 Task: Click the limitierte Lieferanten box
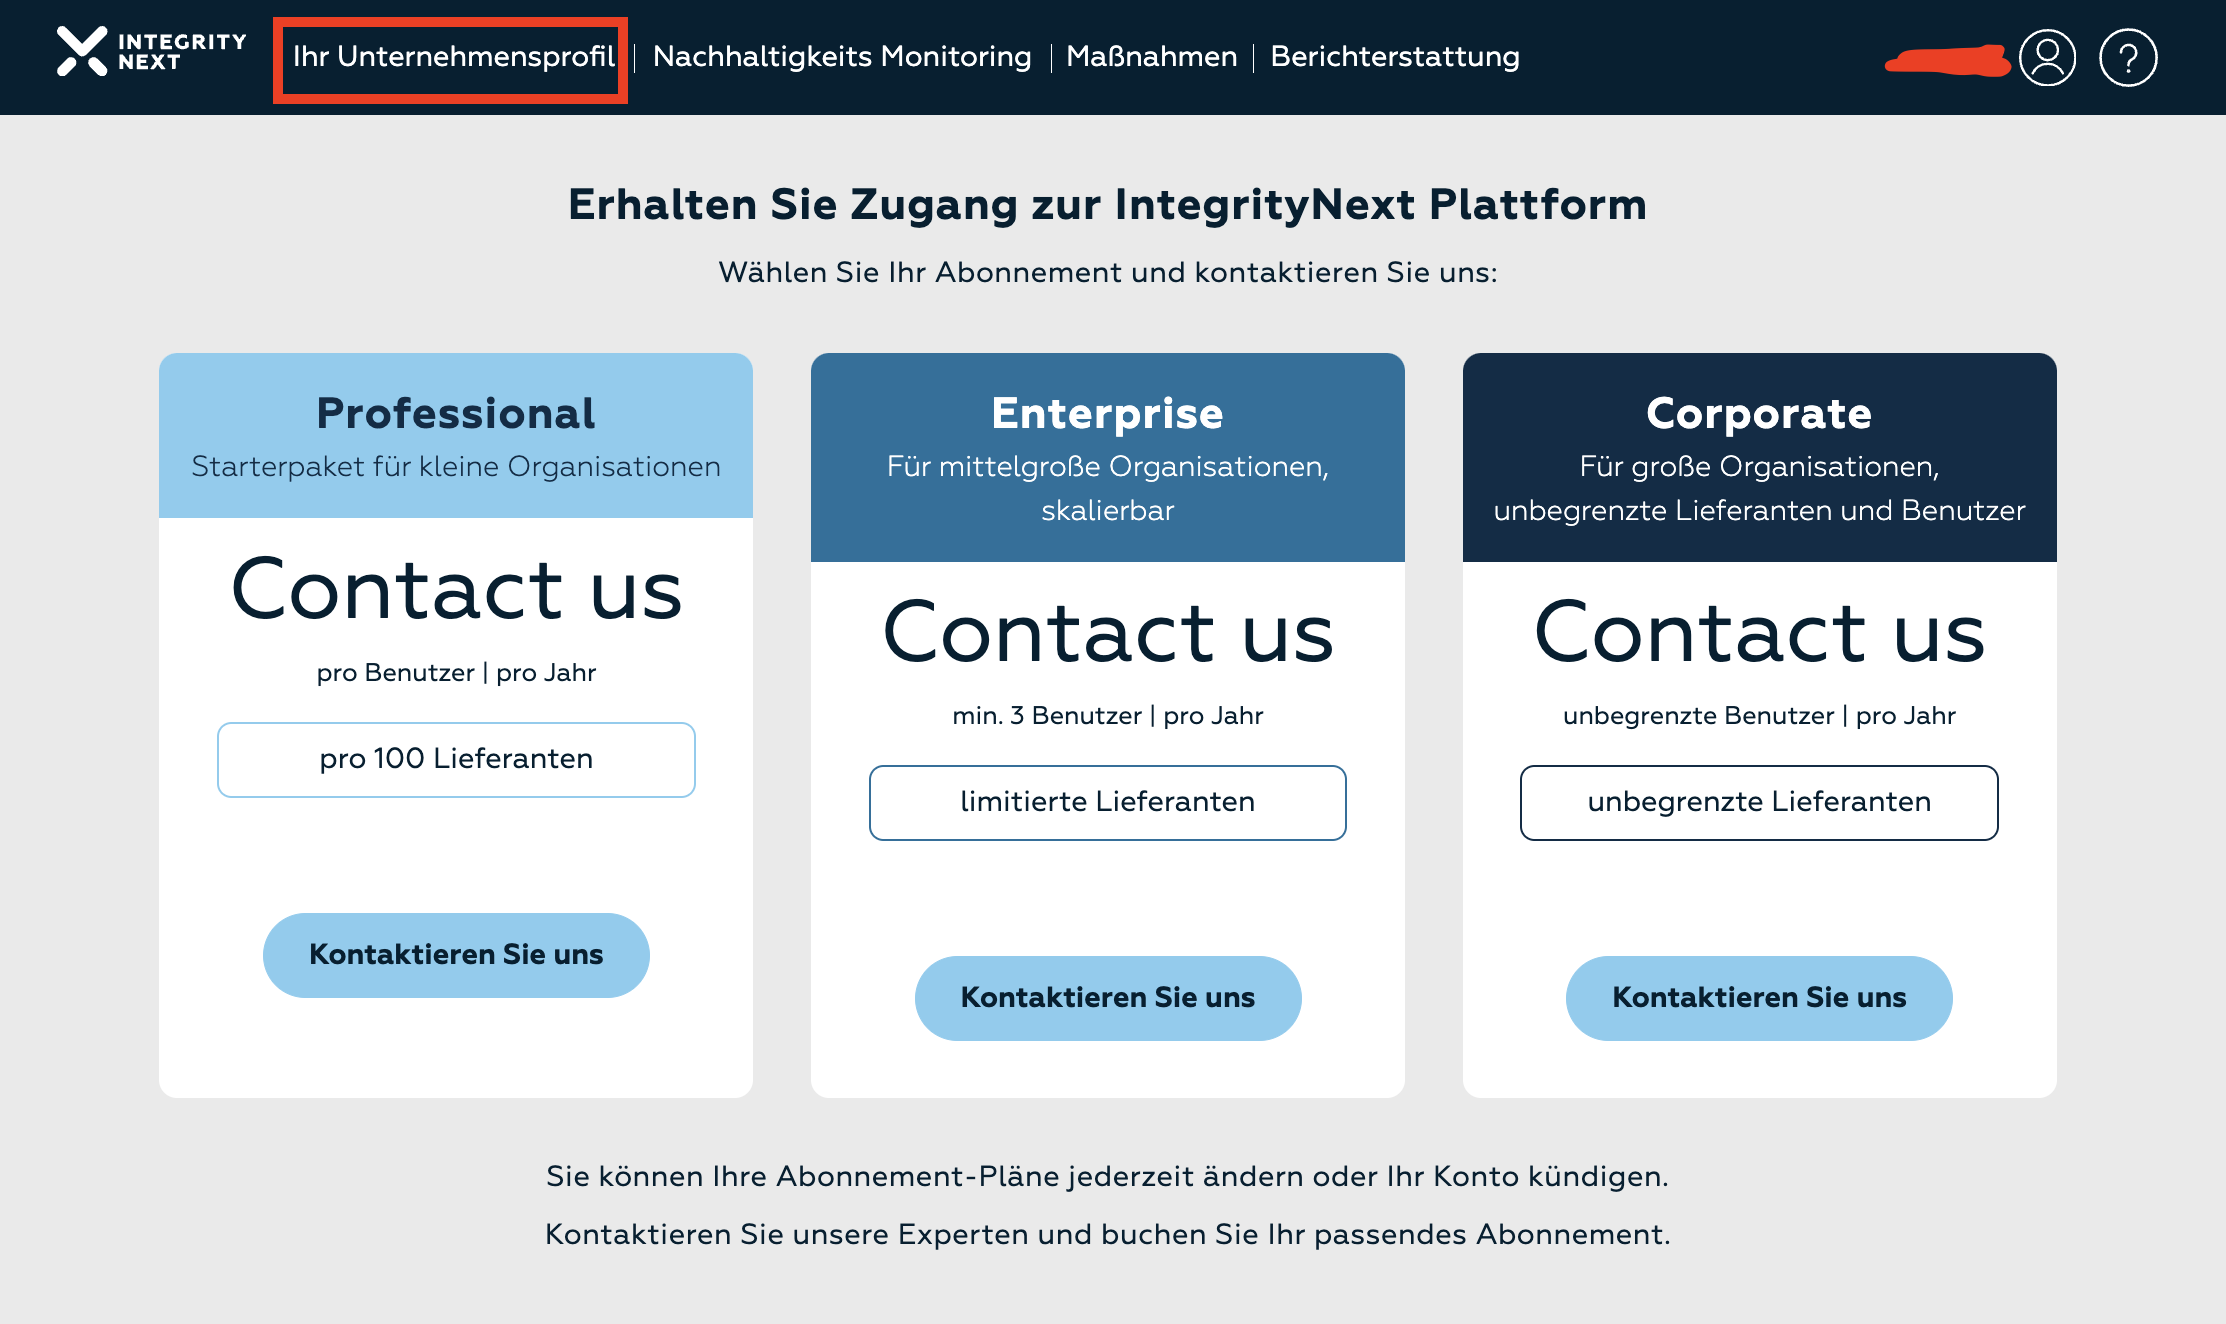pyautogui.click(x=1108, y=802)
